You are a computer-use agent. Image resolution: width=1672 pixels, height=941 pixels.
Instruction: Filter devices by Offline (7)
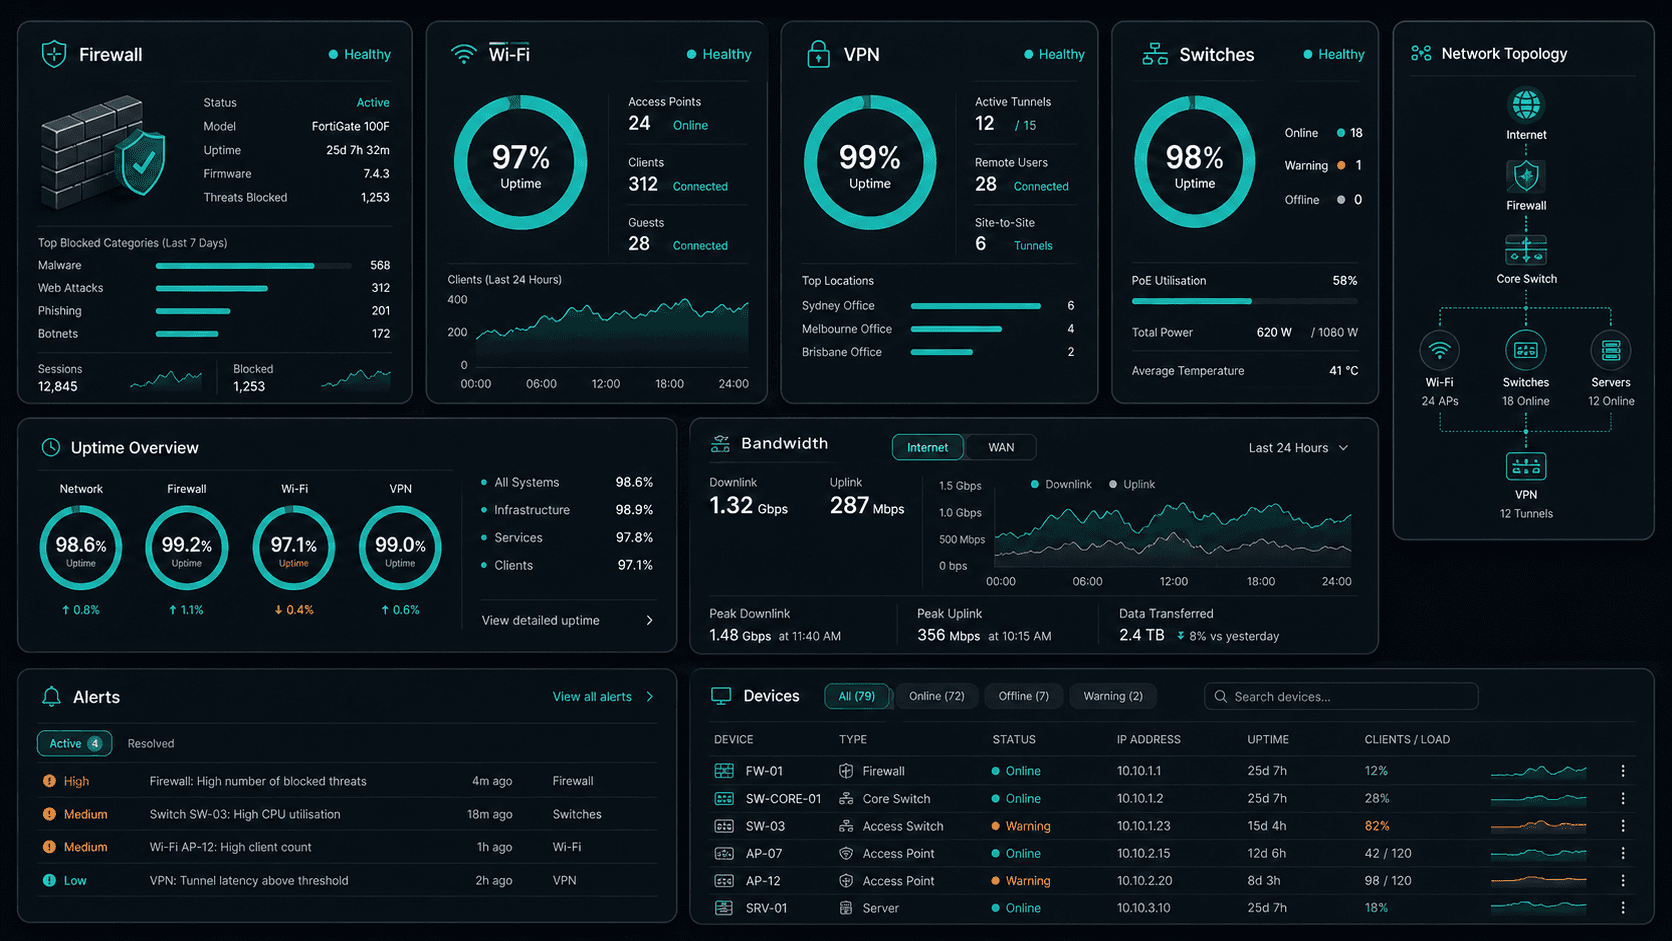coord(1023,696)
